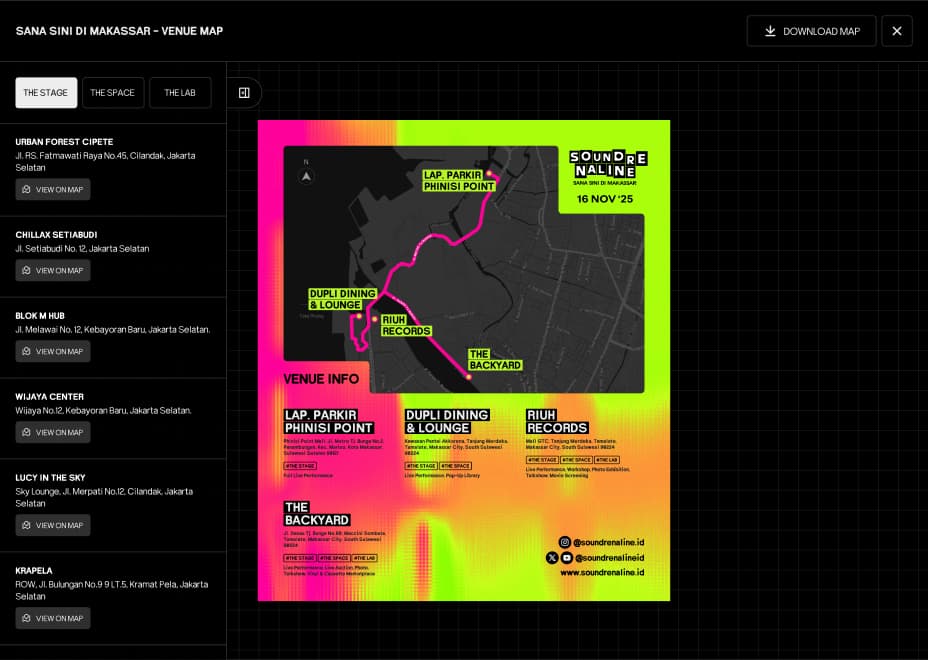The width and height of the screenshot is (928, 660).
Task: Click the map icon in Krapela's button
Action: click(27, 618)
